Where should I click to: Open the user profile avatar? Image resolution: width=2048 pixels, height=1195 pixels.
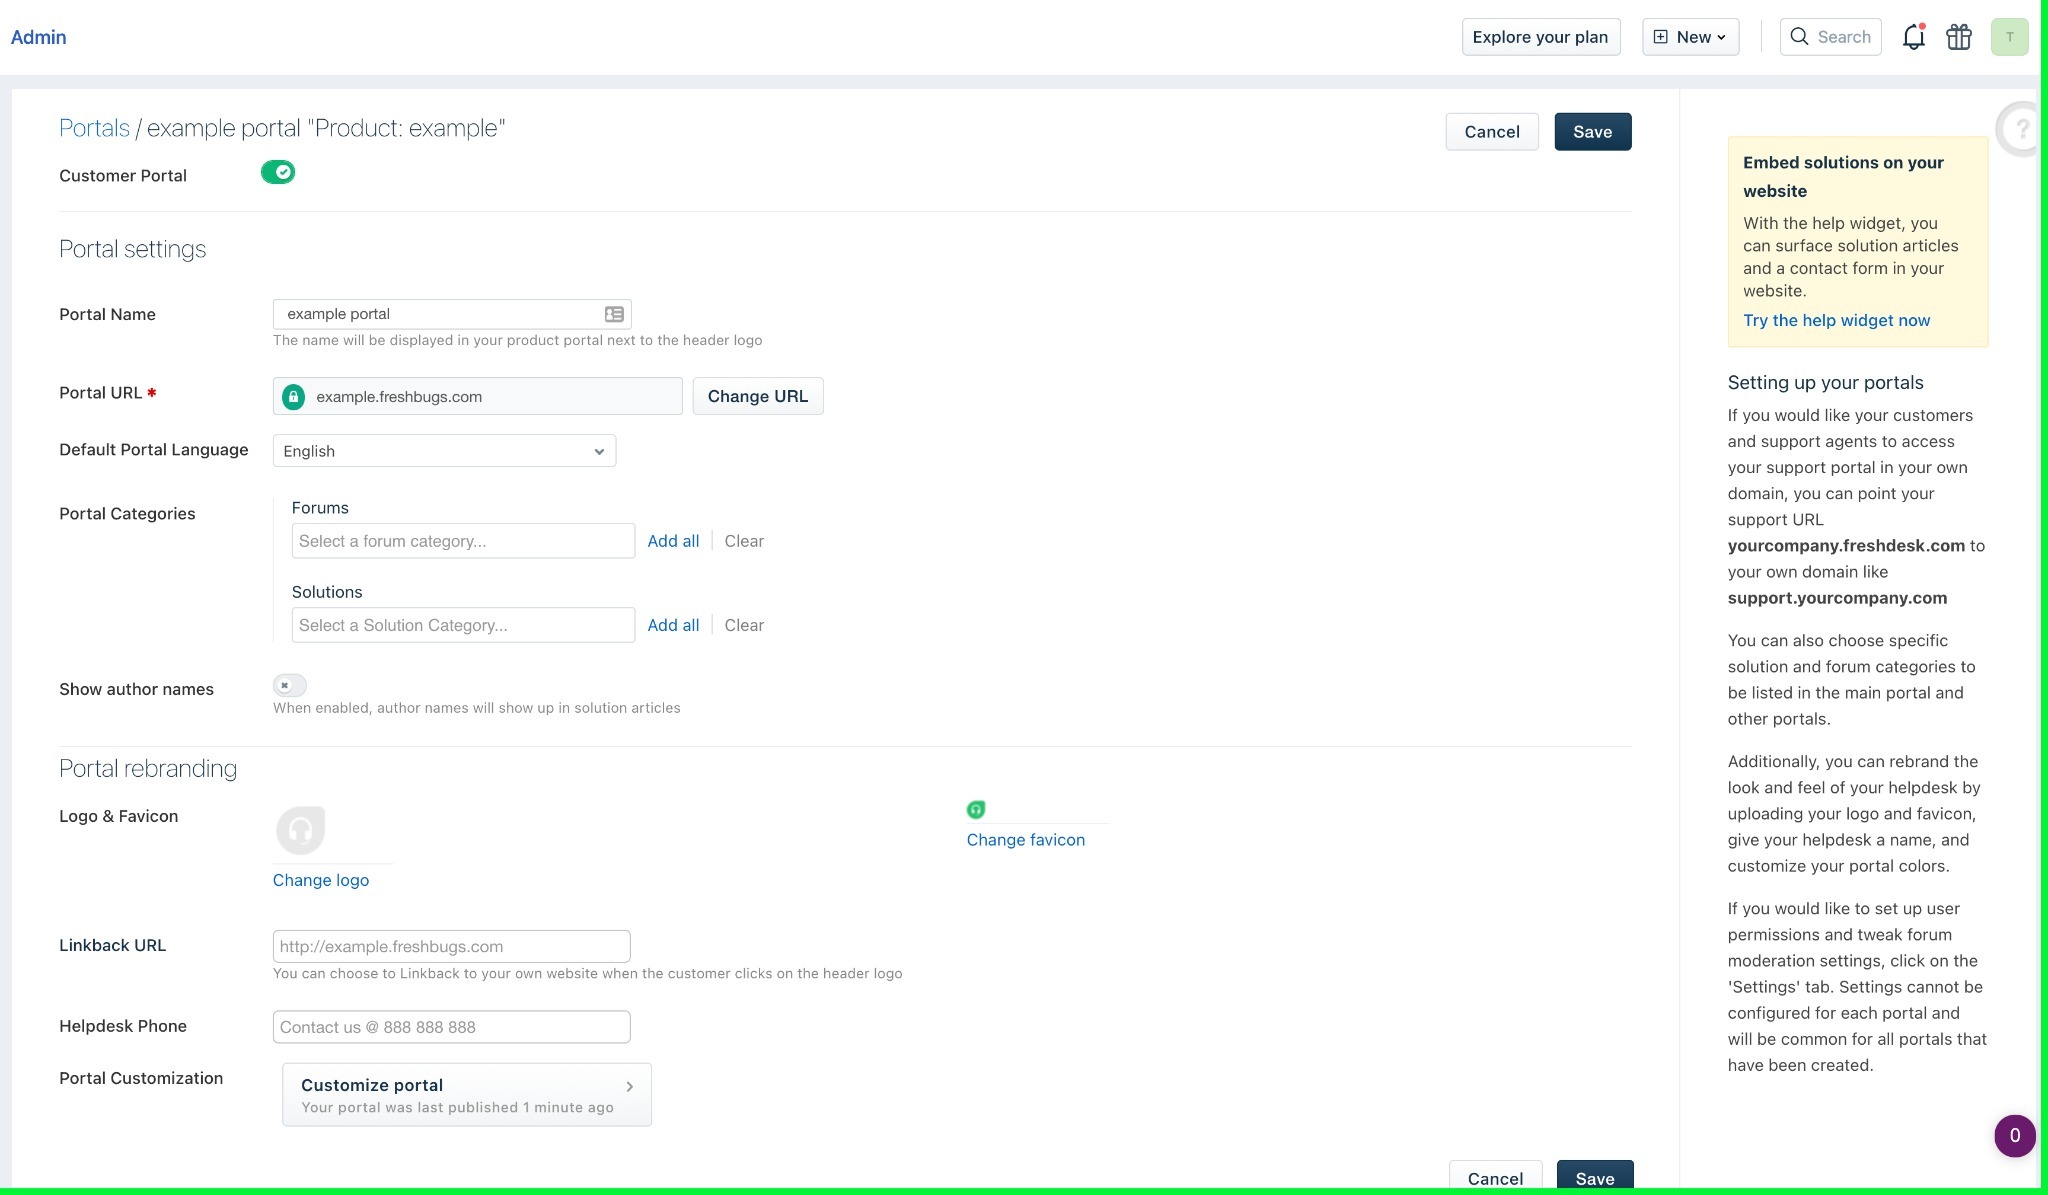tap(2009, 37)
